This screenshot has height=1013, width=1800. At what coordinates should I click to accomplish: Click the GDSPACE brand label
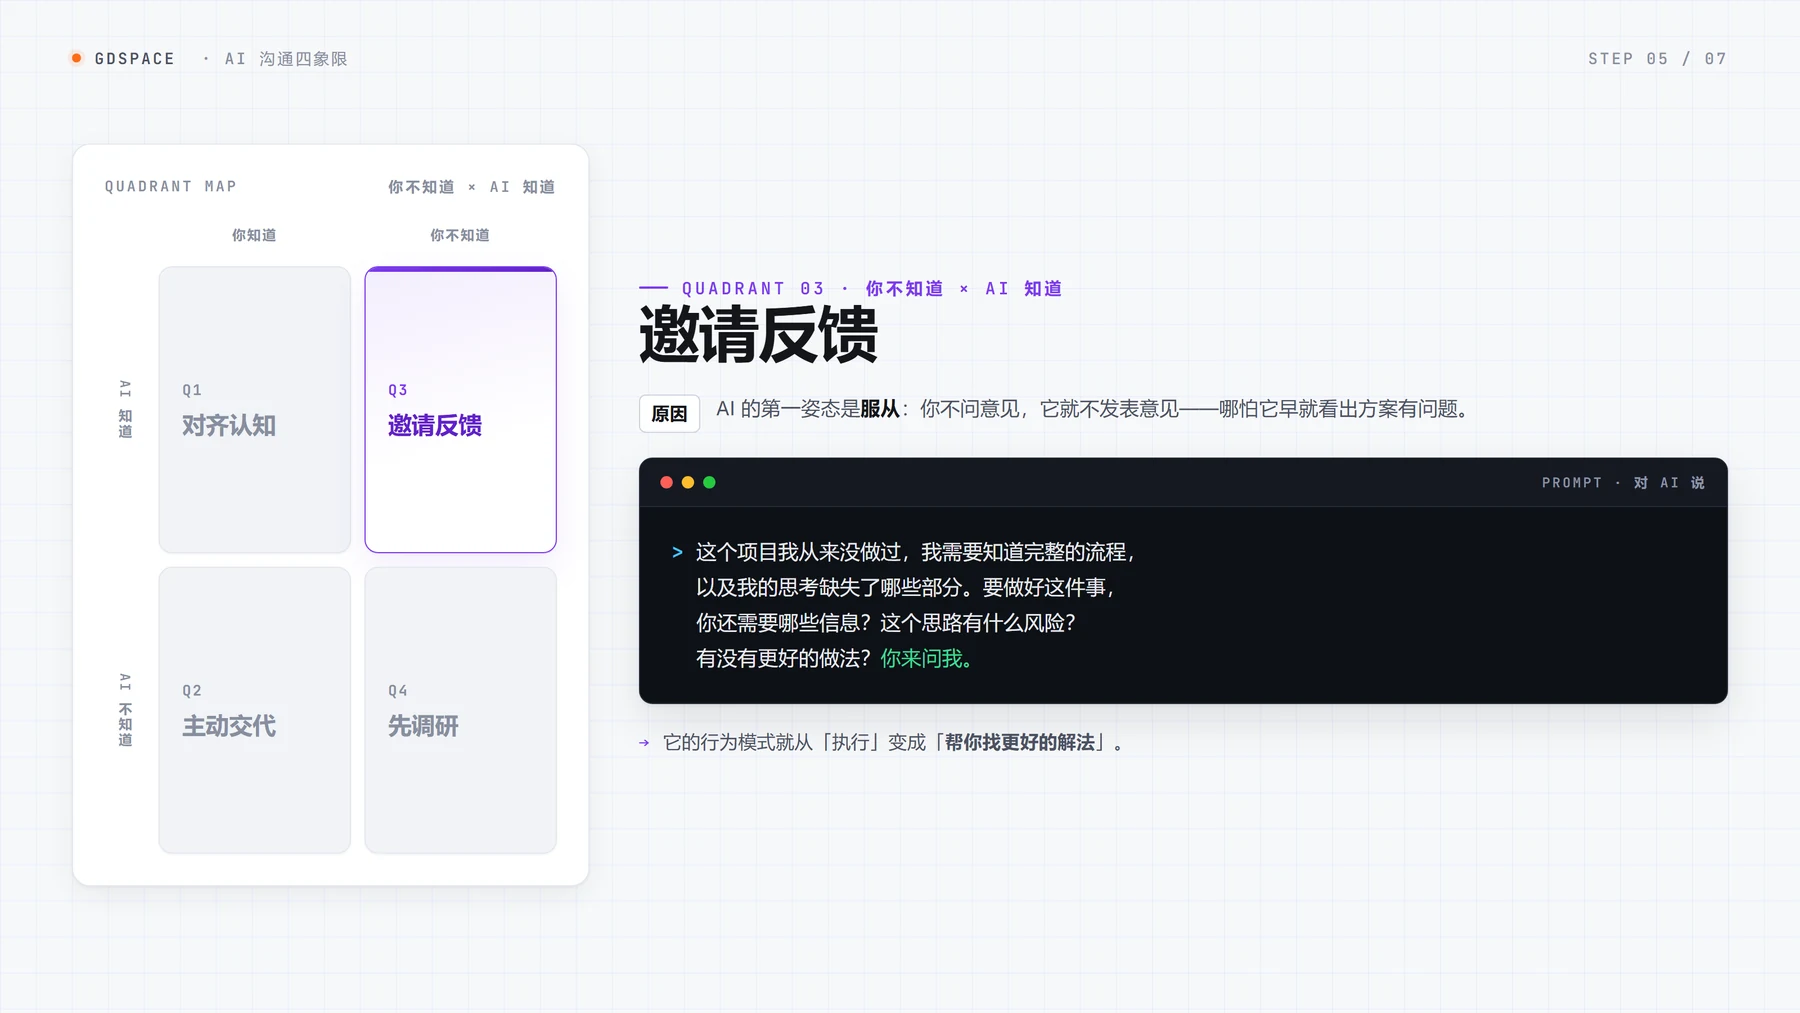tap(135, 59)
